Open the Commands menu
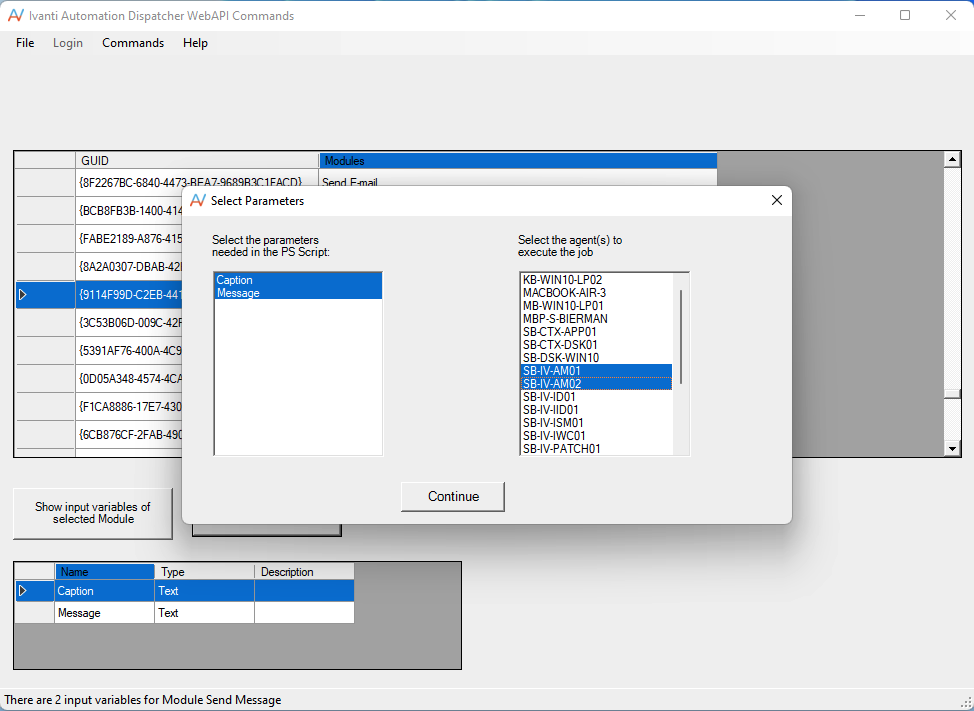Image resolution: width=974 pixels, height=711 pixels. (x=133, y=43)
